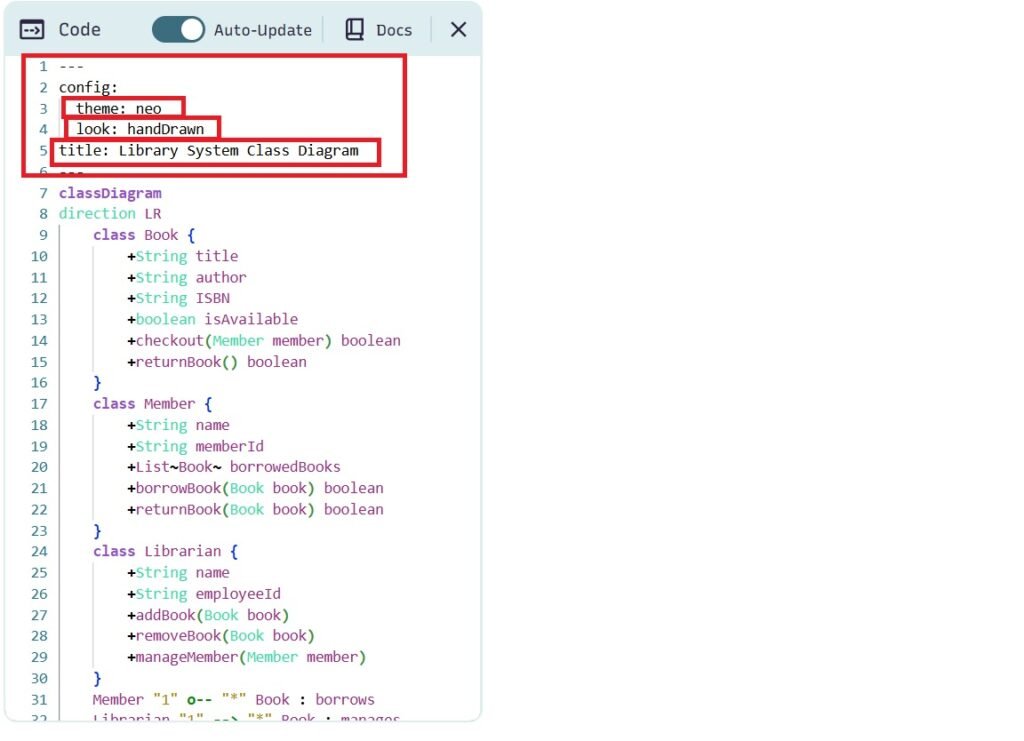Click the 'theme: neo' config line

(120, 109)
